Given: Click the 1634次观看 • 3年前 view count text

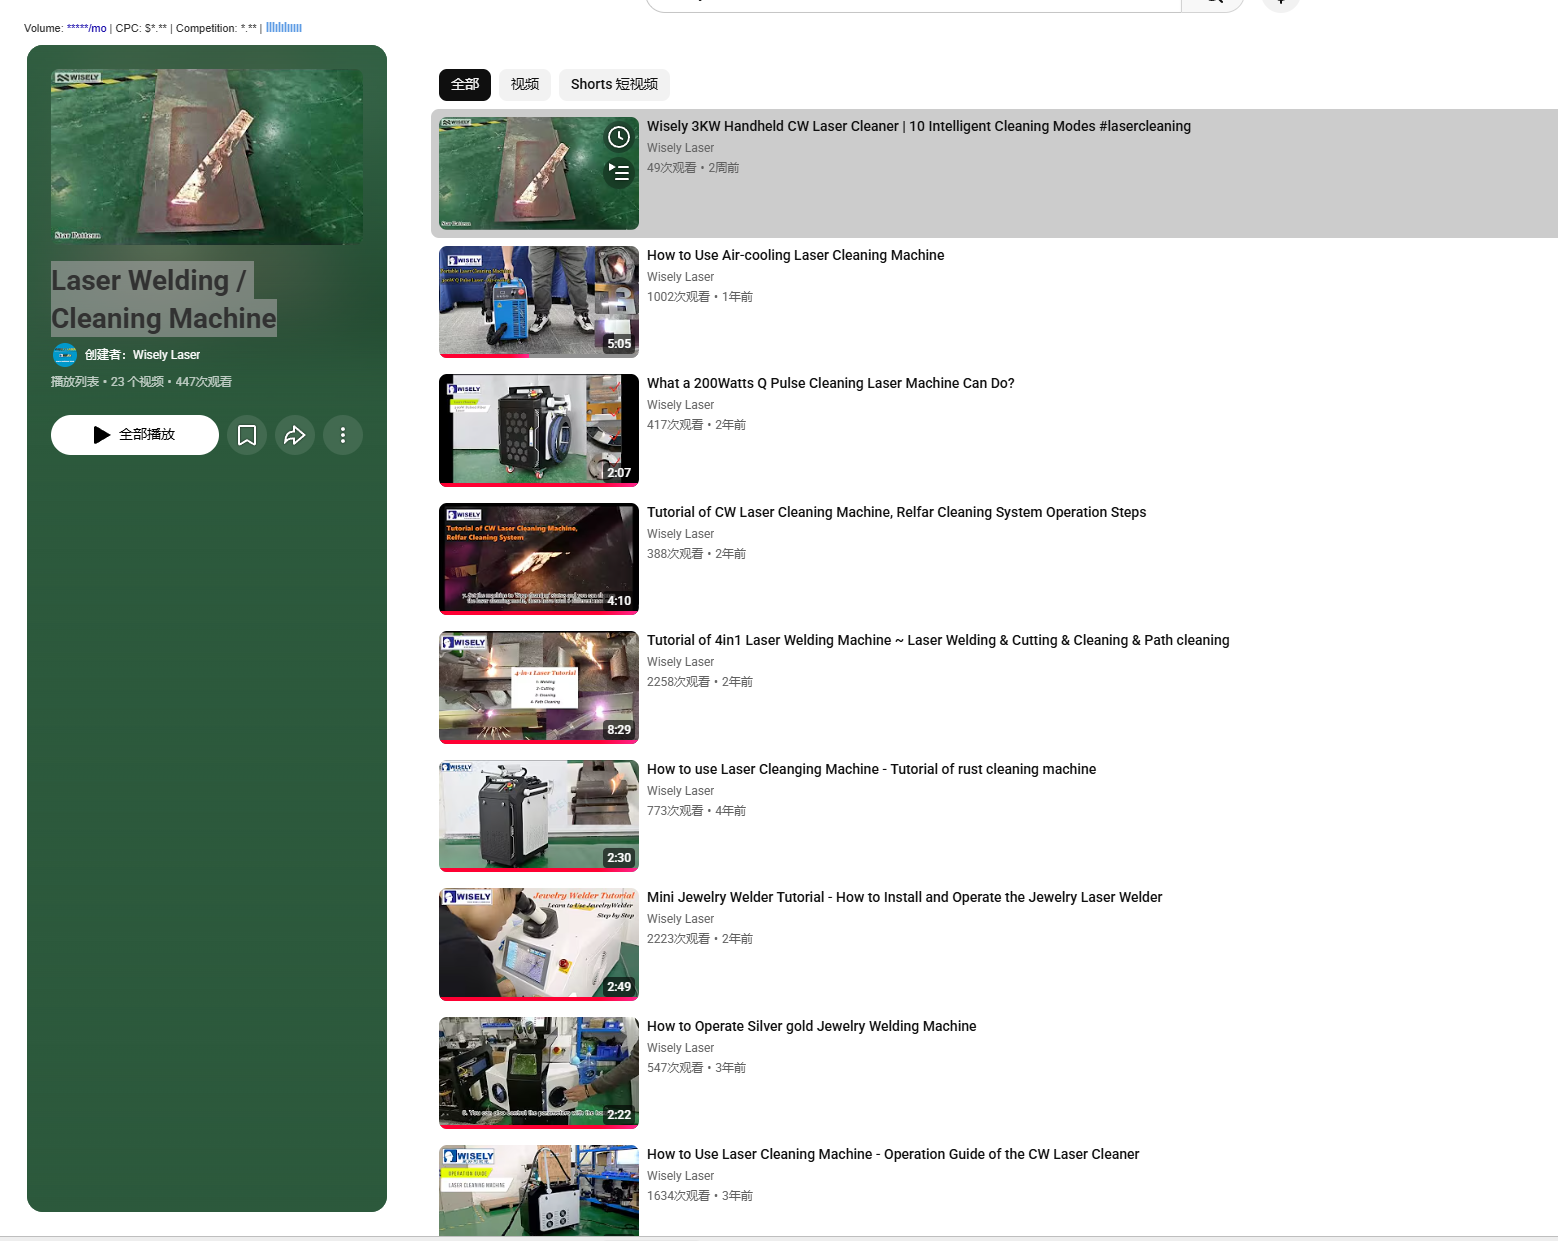Looking at the screenshot, I should 700,1196.
